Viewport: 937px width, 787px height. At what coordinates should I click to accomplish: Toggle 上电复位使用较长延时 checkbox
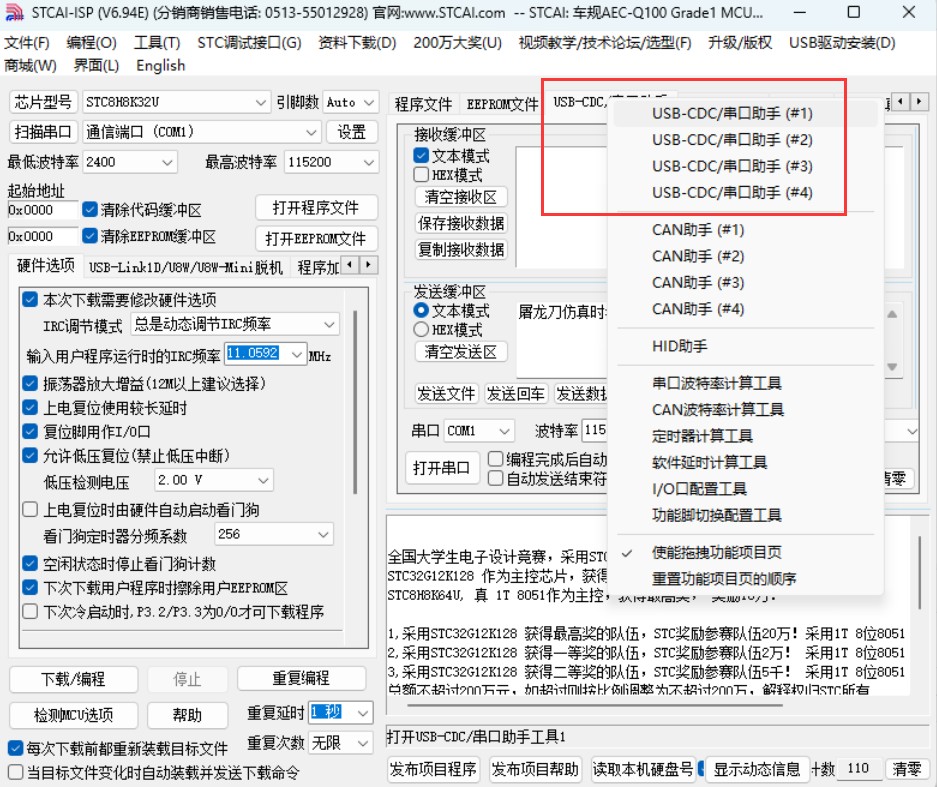pos(30,408)
